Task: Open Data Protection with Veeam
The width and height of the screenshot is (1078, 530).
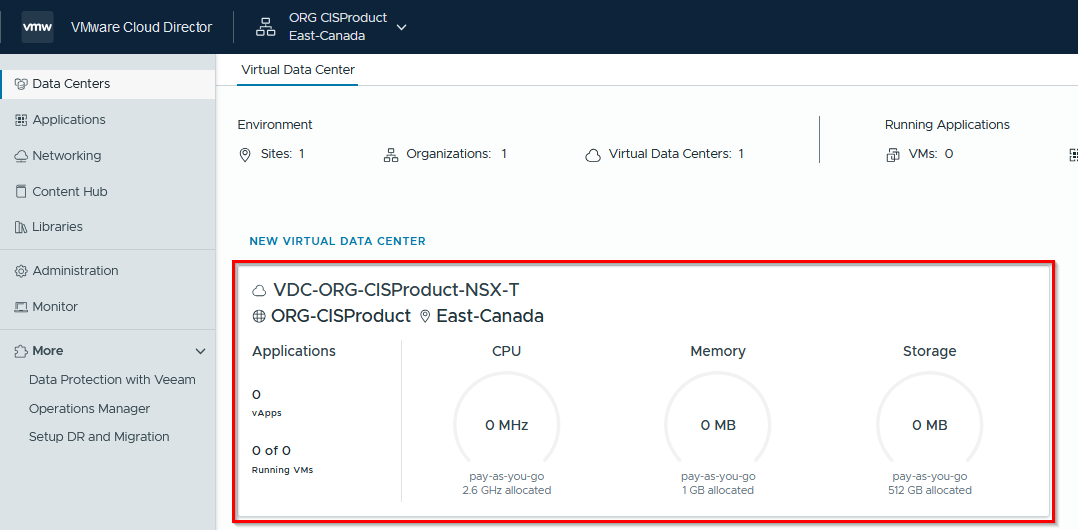Action: coord(112,379)
